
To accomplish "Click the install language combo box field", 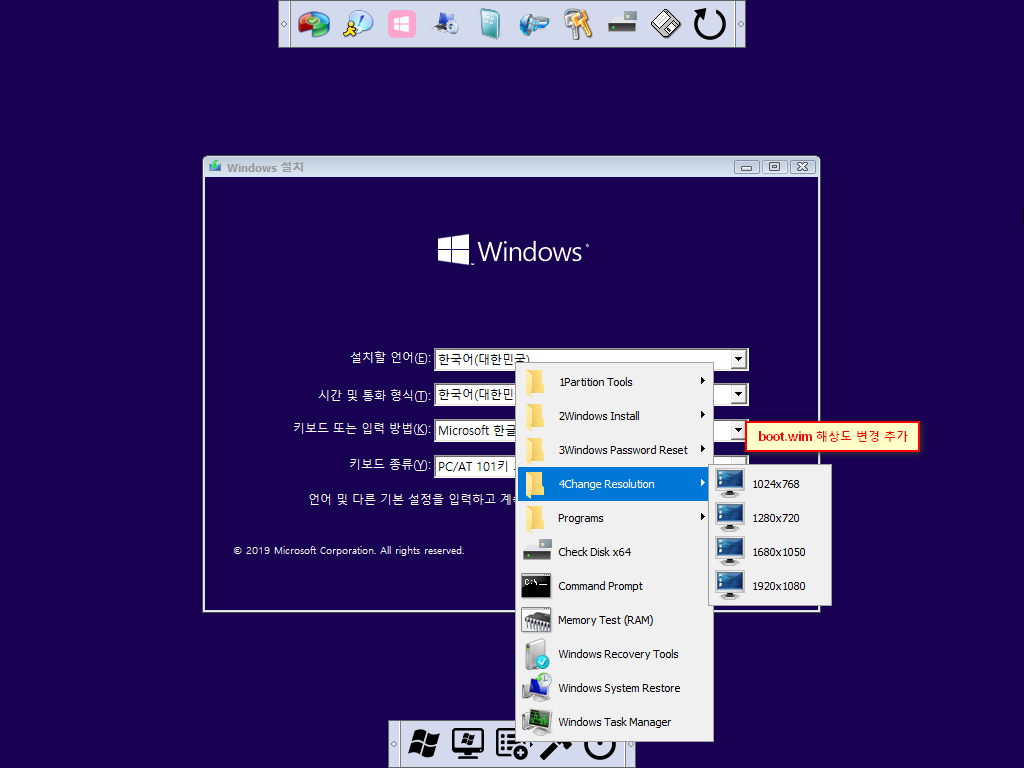I will point(591,359).
